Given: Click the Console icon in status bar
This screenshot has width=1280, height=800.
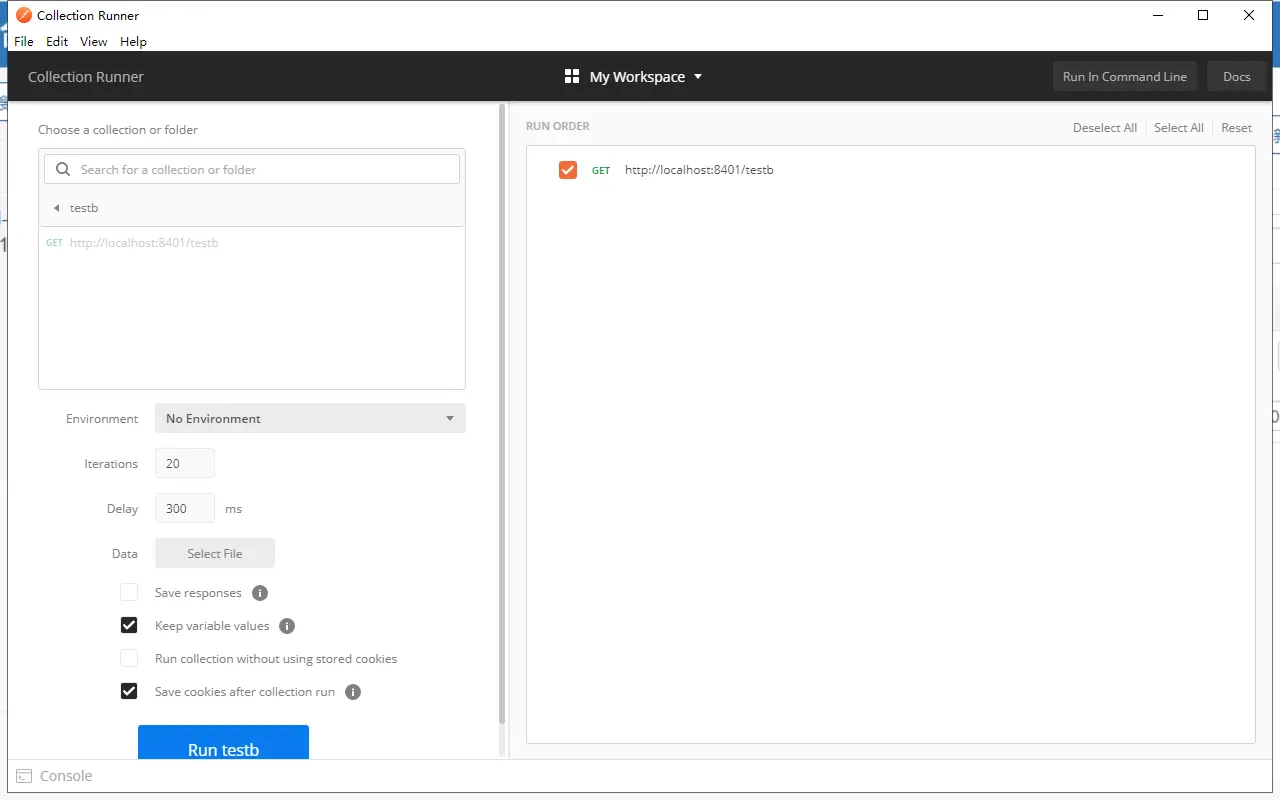Looking at the screenshot, I should (x=24, y=776).
